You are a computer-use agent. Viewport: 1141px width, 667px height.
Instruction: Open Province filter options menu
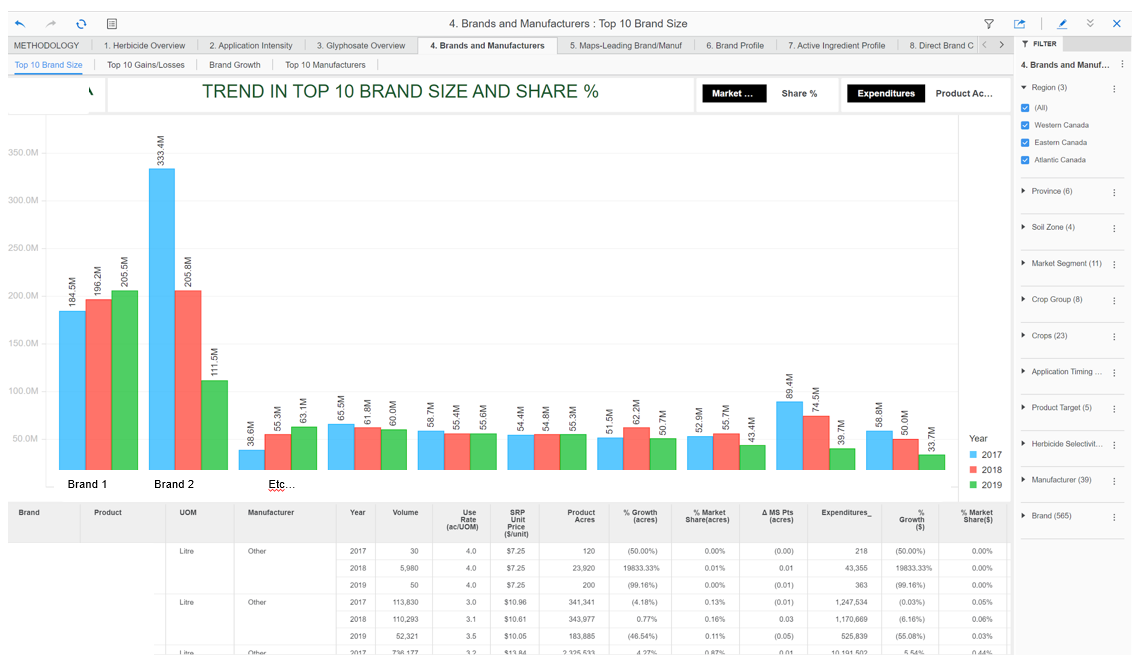tap(1114, 193)
